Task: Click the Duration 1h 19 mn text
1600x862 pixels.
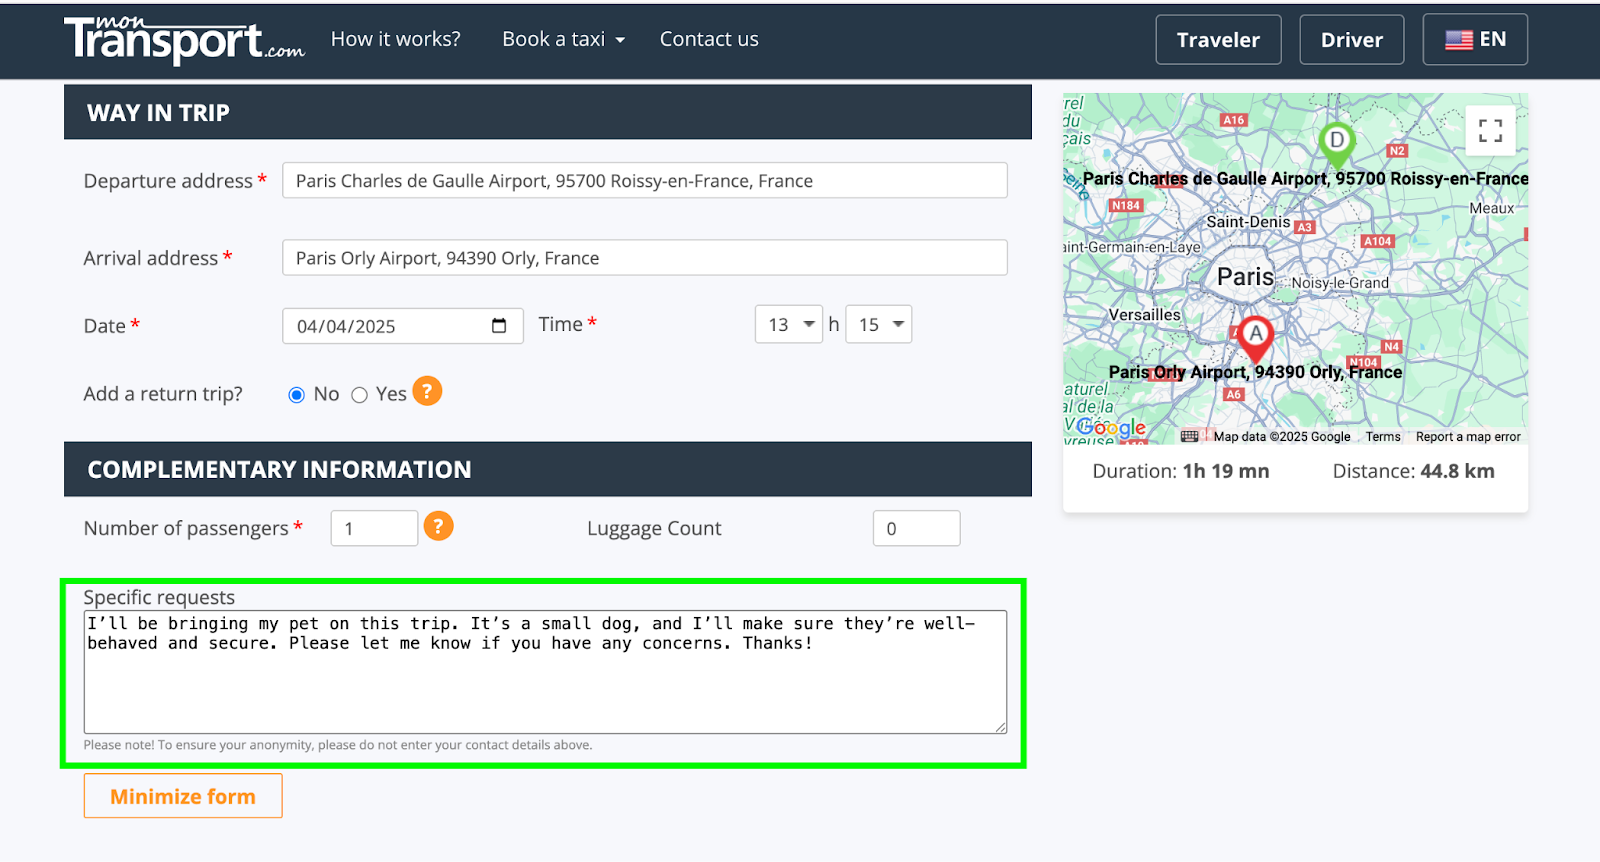Action: click(1181, 471)
